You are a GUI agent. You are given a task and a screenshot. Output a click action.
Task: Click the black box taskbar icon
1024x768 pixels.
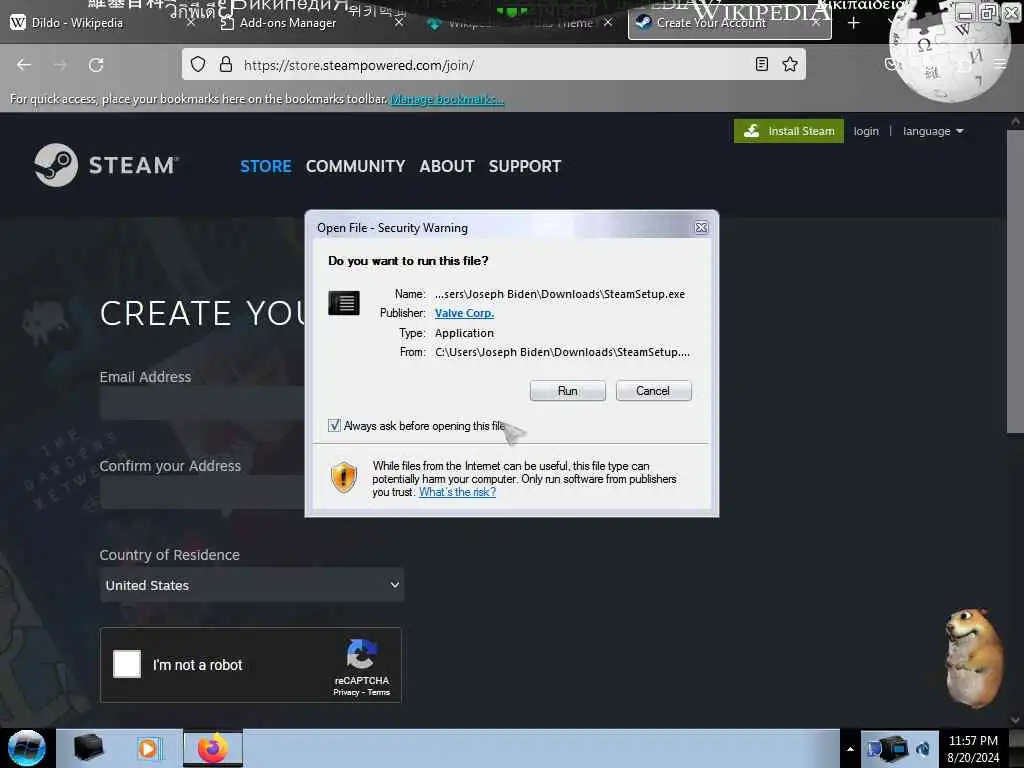click(x=89, y=748)
